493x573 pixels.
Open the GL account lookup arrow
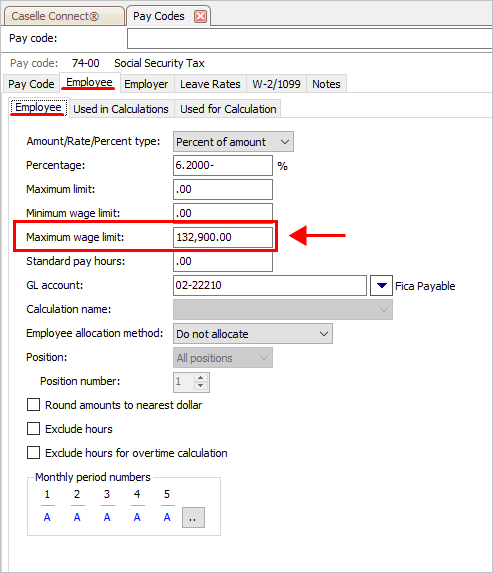tap(381, 285)
